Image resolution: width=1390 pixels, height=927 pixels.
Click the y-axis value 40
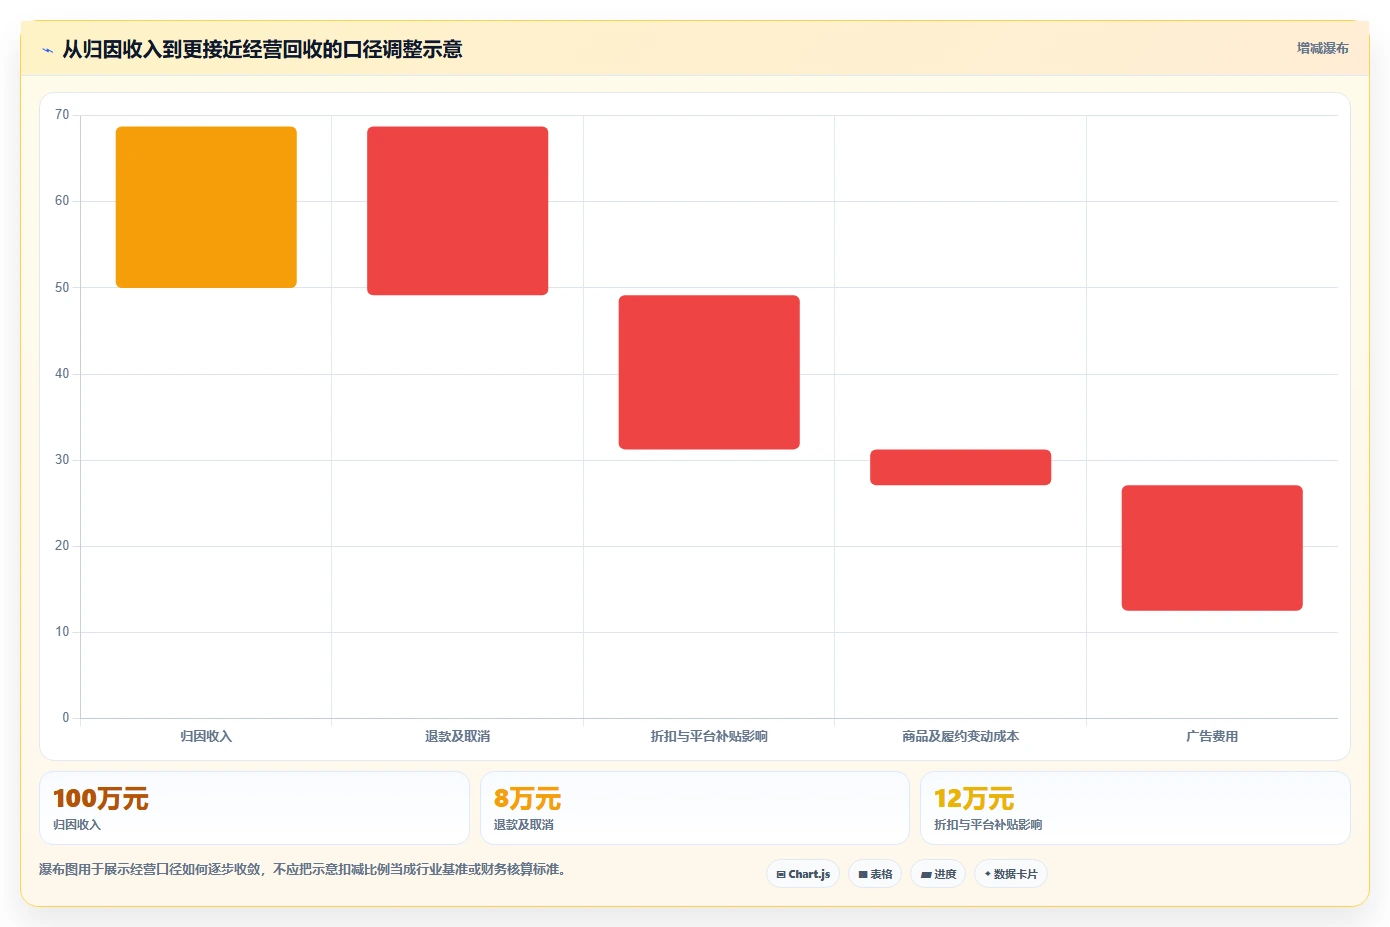coord(62,374)
